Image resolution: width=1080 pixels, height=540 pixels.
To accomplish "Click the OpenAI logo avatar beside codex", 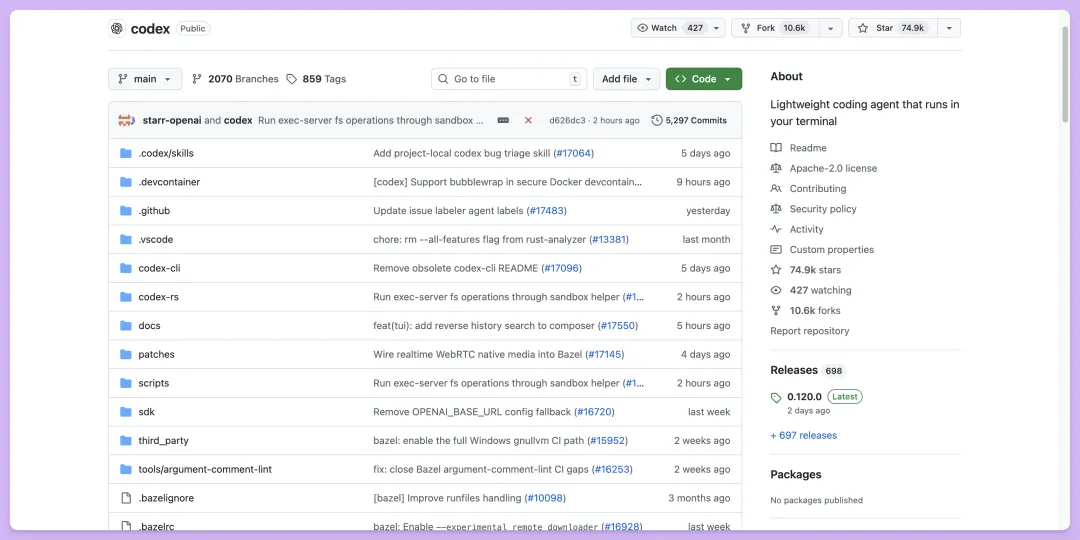I will tap(116, 28).
